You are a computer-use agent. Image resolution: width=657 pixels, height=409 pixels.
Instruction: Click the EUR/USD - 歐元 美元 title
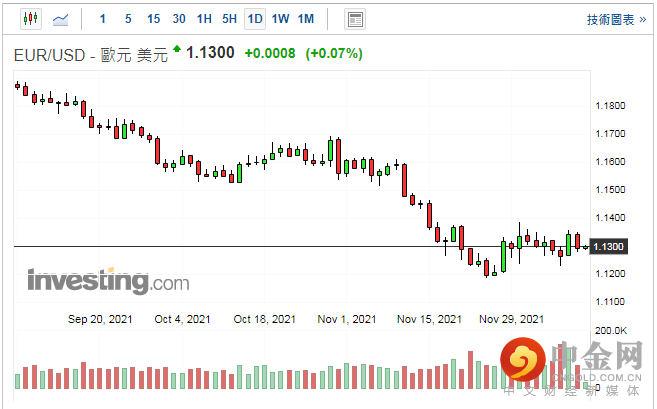[91, 55]
